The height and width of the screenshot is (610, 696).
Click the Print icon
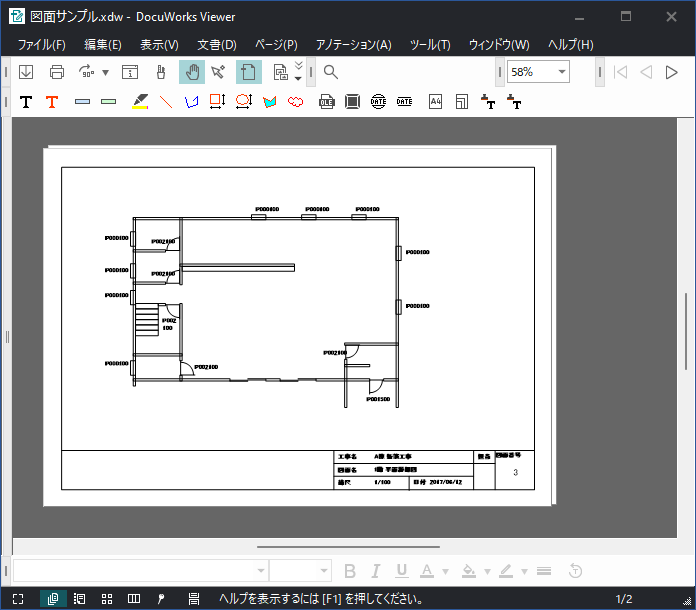tap(57, 72)
